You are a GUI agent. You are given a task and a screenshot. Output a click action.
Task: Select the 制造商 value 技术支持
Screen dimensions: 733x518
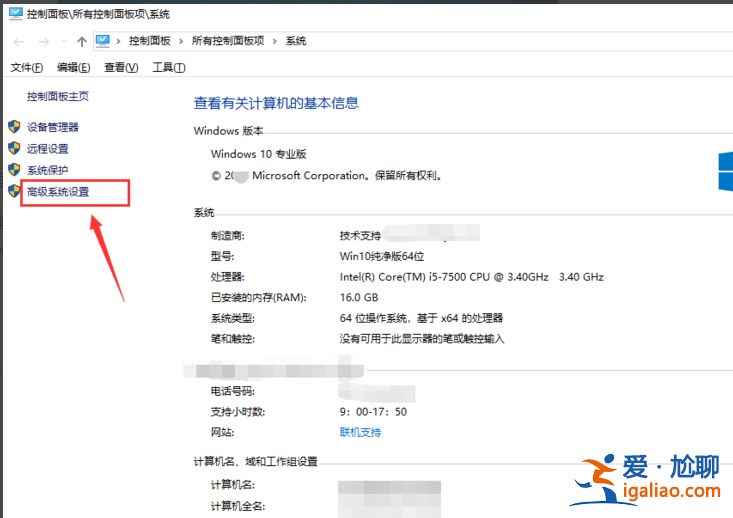pos(360,236)
